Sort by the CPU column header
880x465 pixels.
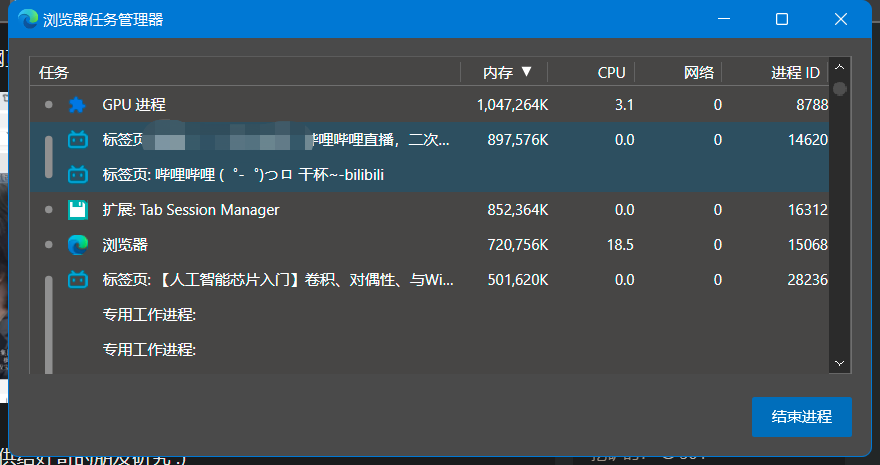pos(592,72)
